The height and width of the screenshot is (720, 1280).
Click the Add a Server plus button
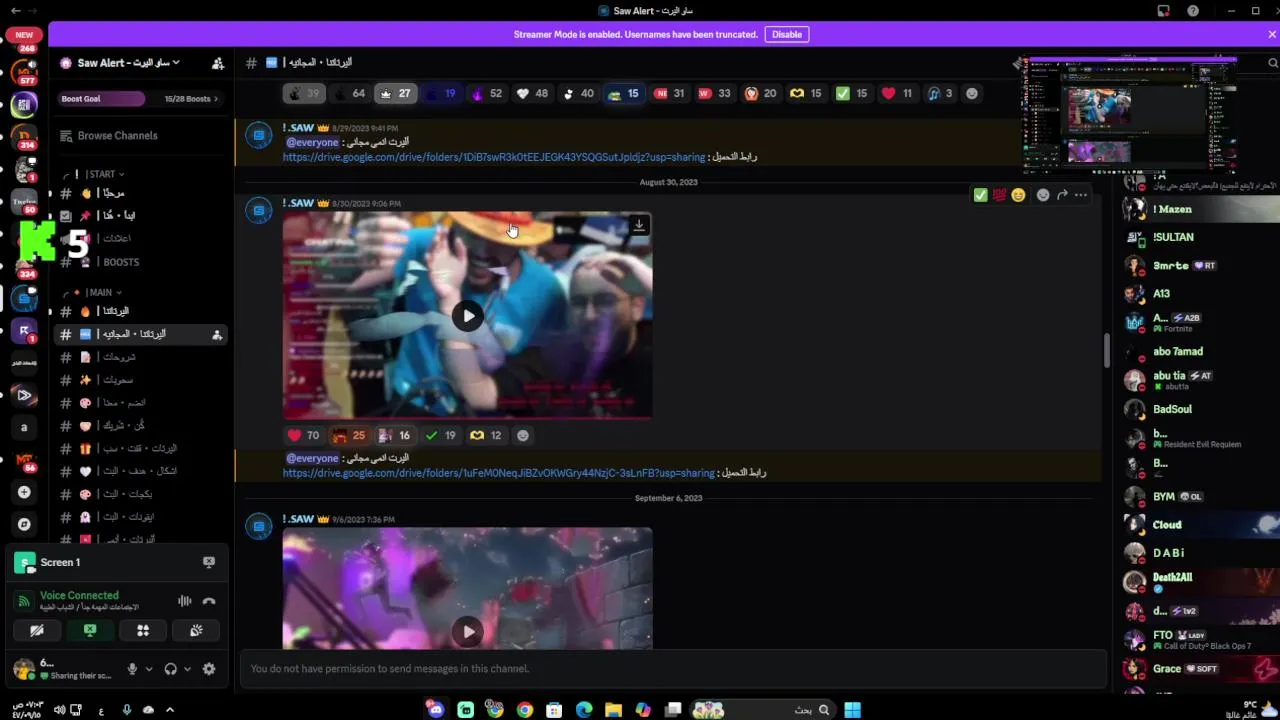click(x=24, y=492)
